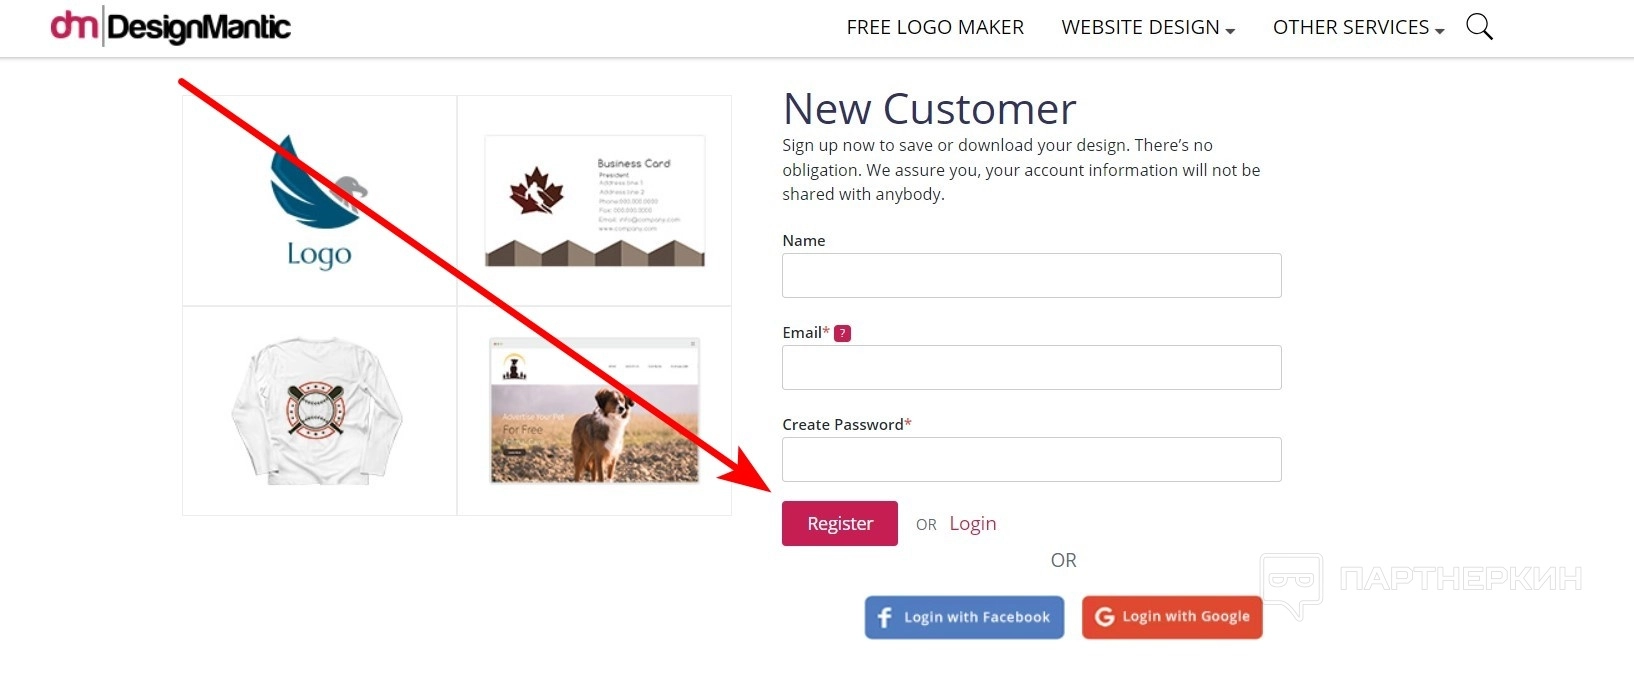Focus the Email input field

tap(1031, 367)
